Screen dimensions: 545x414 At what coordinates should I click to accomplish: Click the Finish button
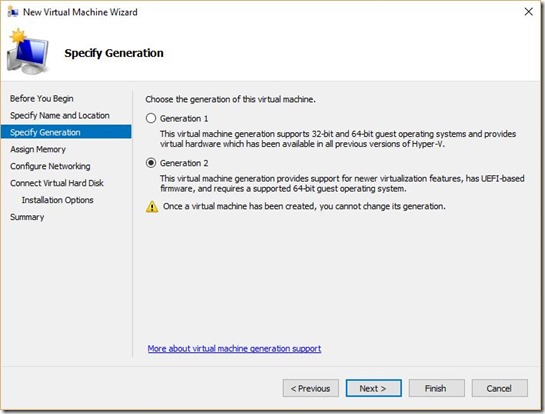[x=437, y=388]
